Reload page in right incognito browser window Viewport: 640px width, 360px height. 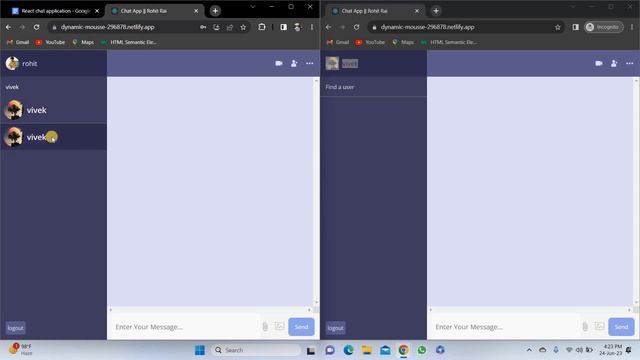356,27
